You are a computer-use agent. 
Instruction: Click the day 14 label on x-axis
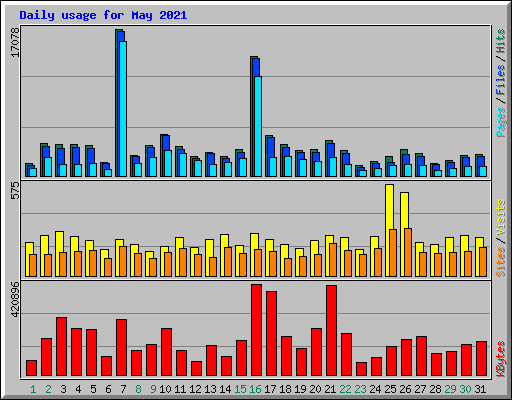click(x=225, y=389)
